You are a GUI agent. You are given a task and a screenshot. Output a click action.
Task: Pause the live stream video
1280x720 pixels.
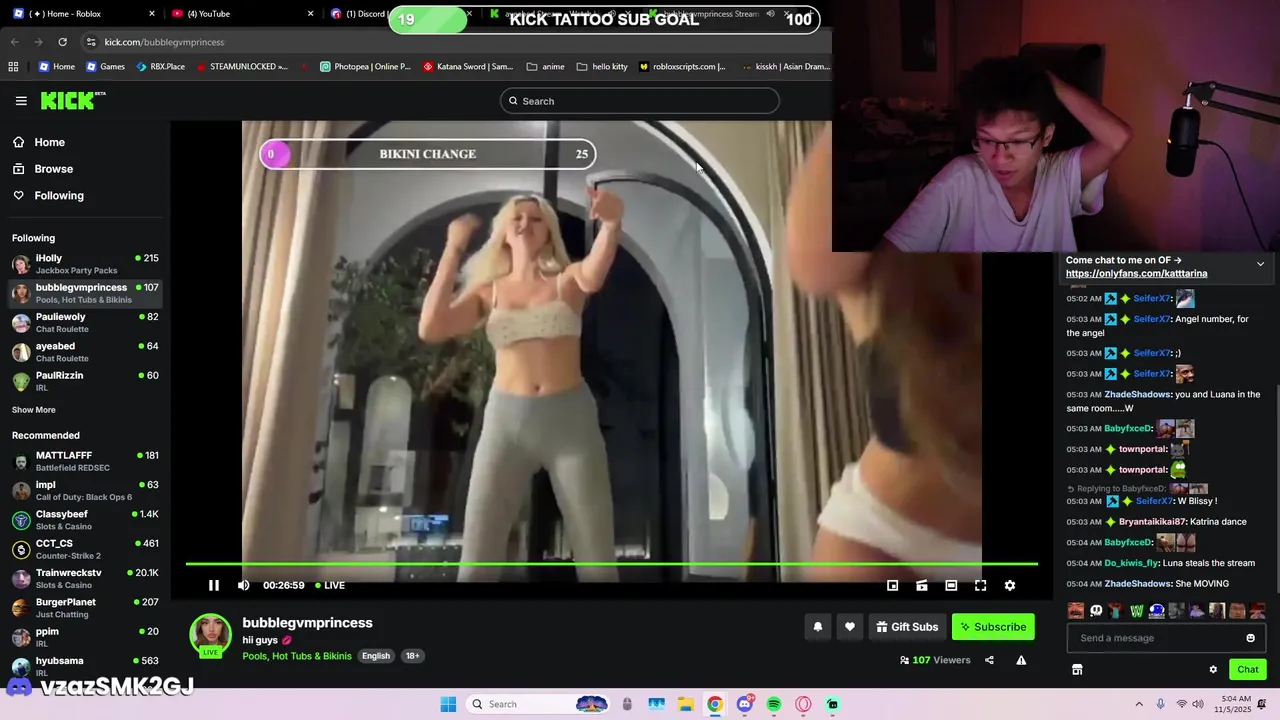[213, 585]
